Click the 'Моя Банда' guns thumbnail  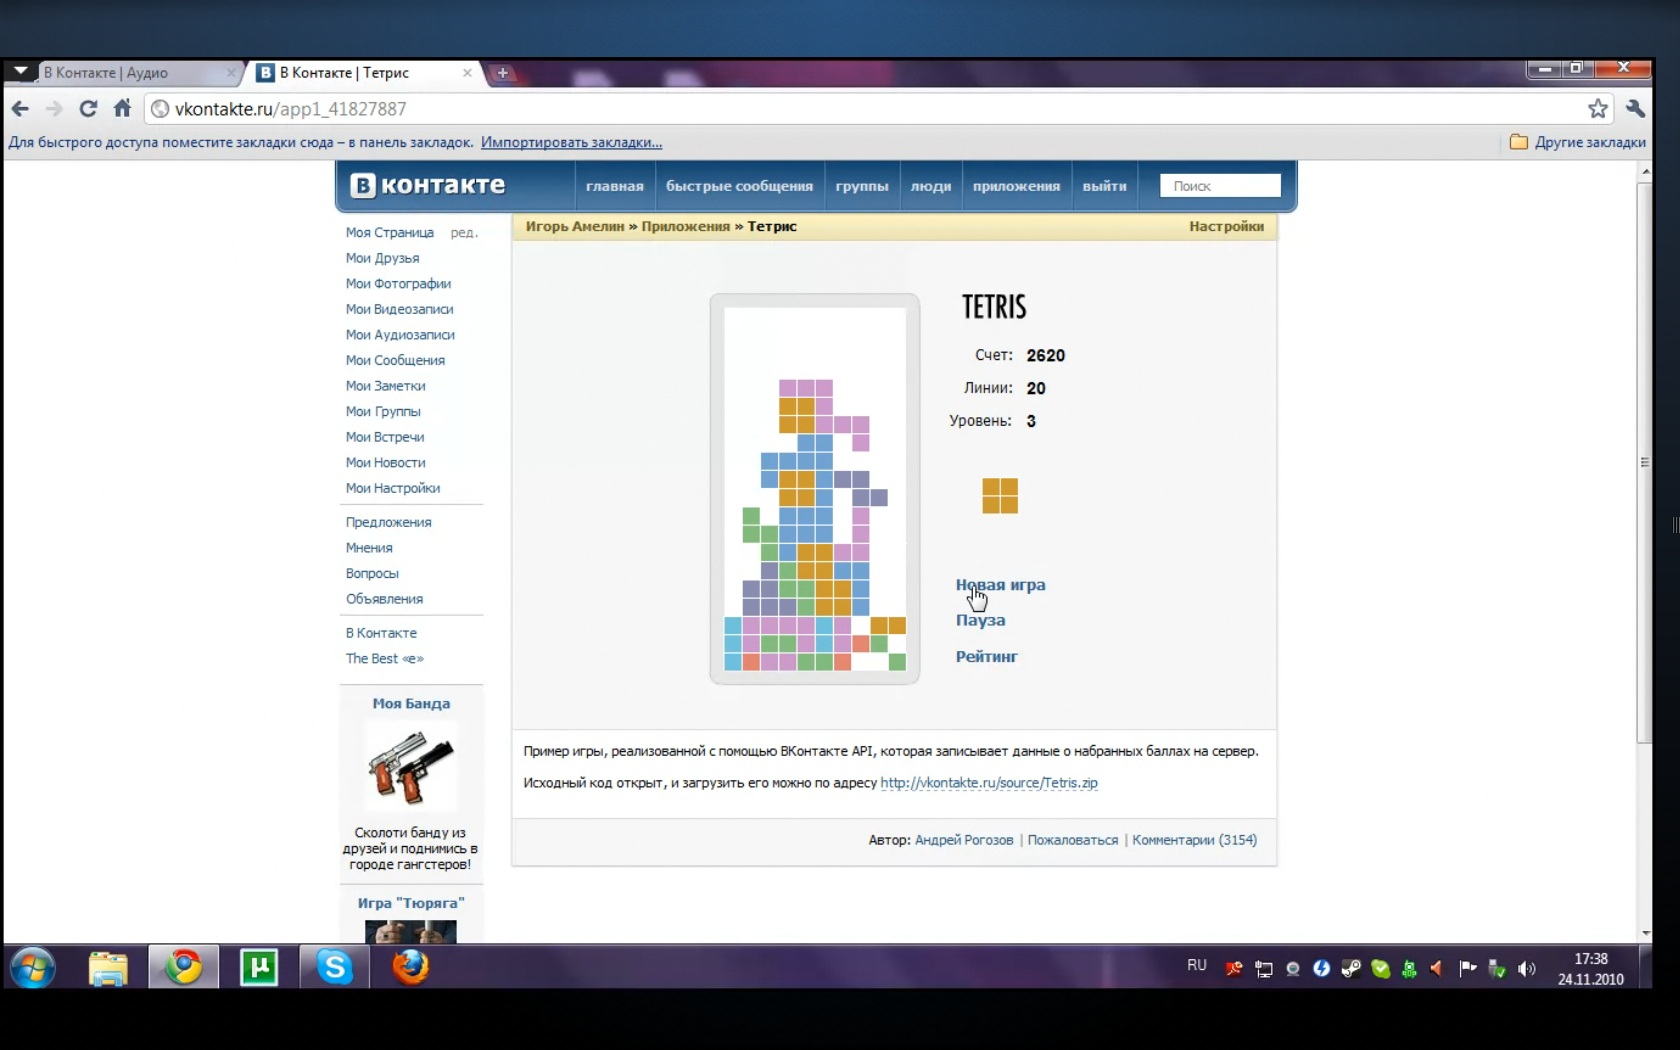coord(411,767)
